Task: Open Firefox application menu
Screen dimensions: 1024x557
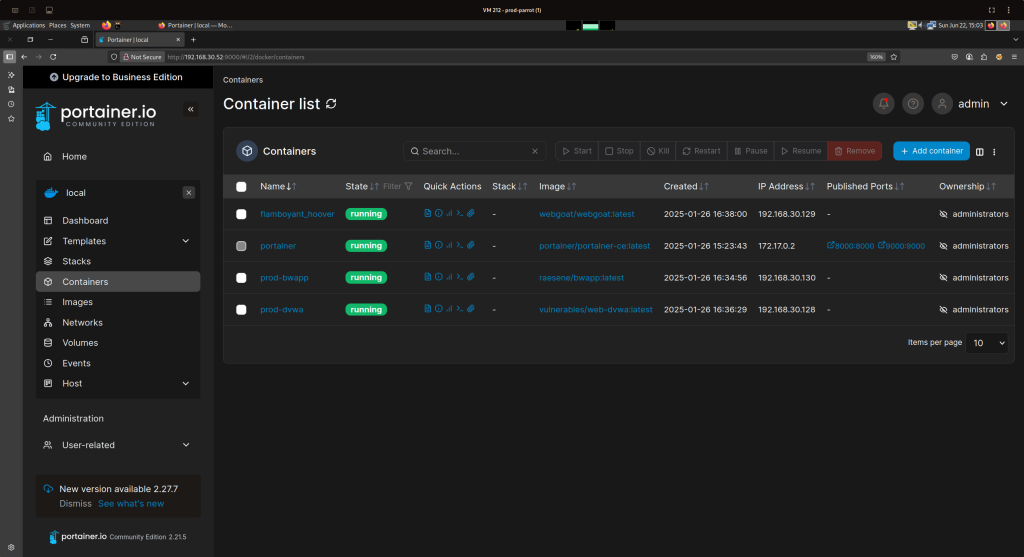Action: [1014, 57]
